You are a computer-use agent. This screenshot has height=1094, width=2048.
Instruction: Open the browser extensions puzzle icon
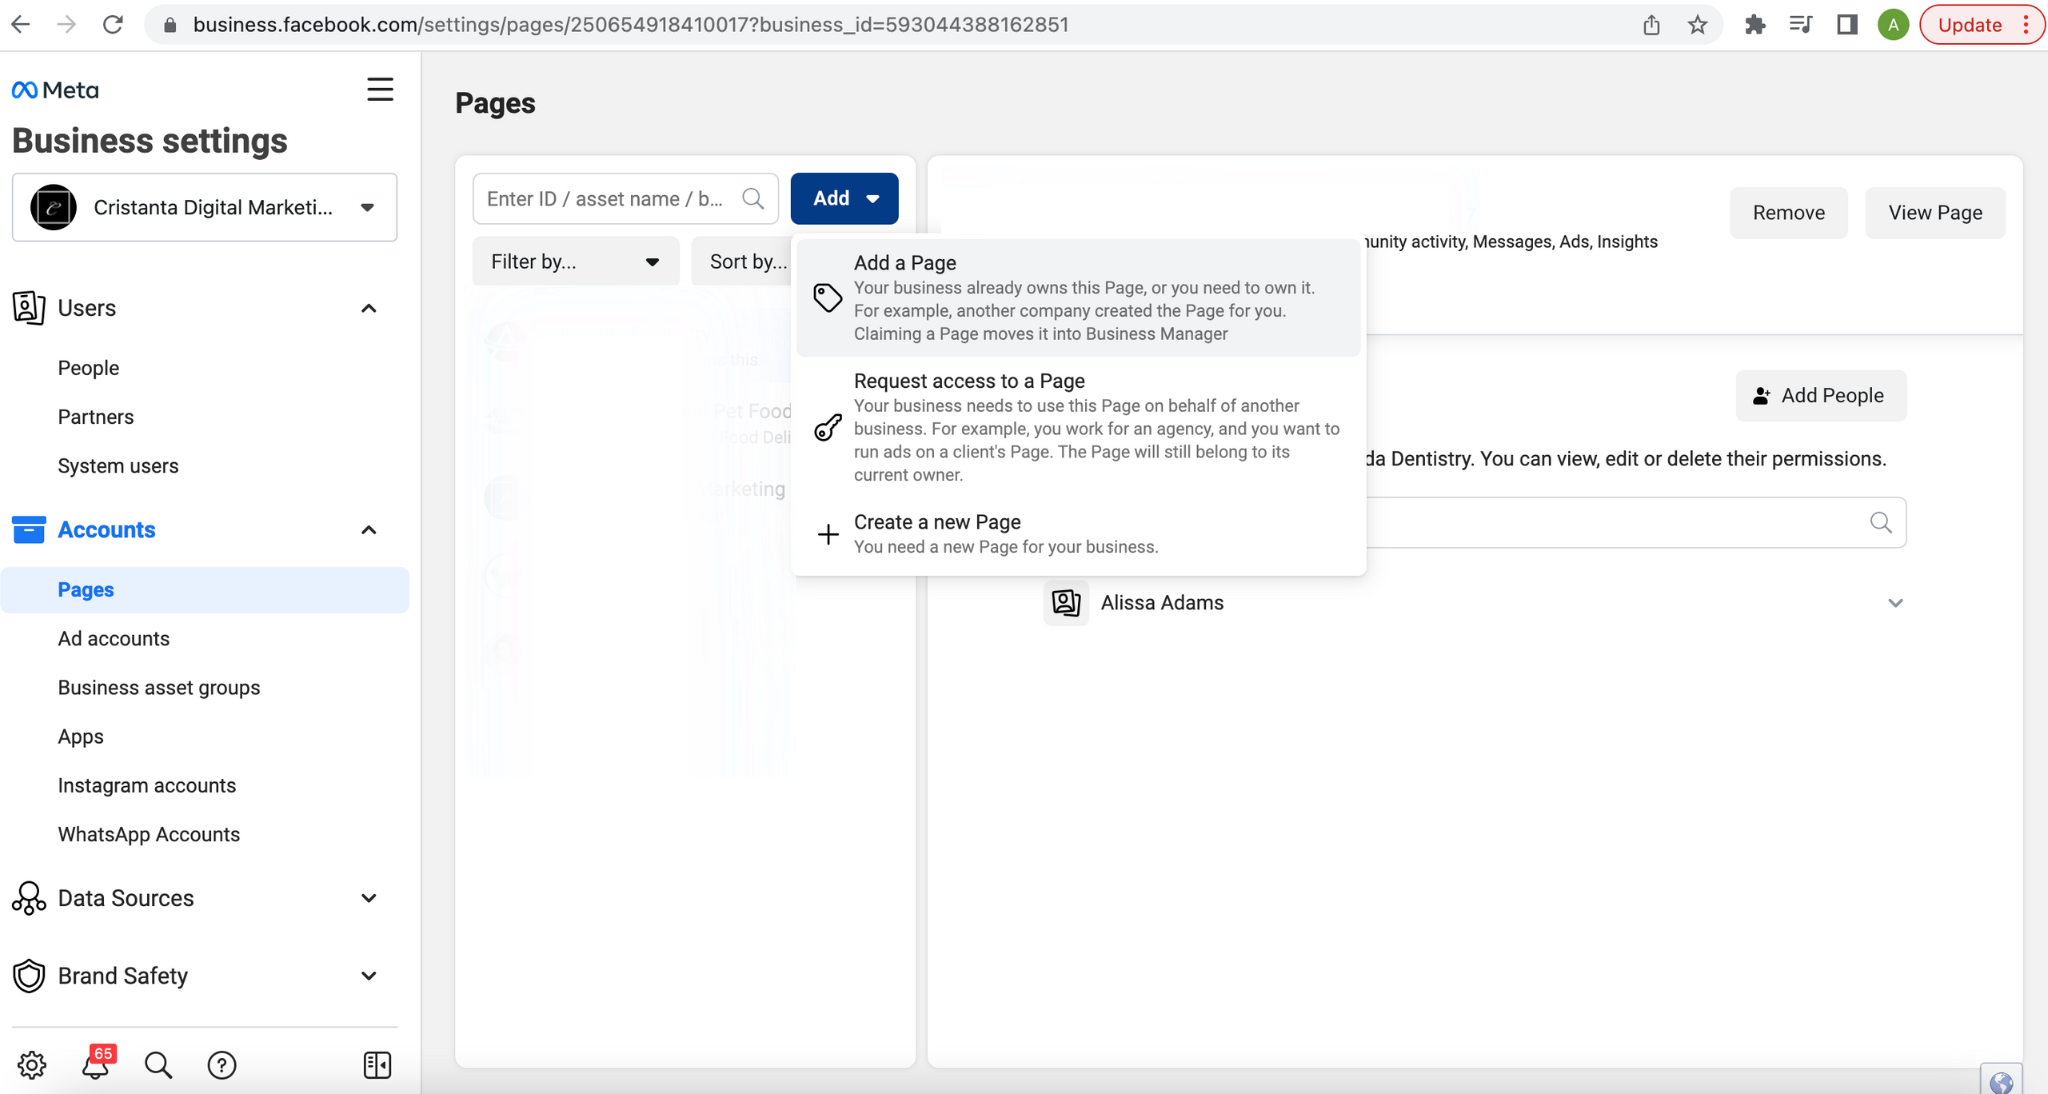1754,25
